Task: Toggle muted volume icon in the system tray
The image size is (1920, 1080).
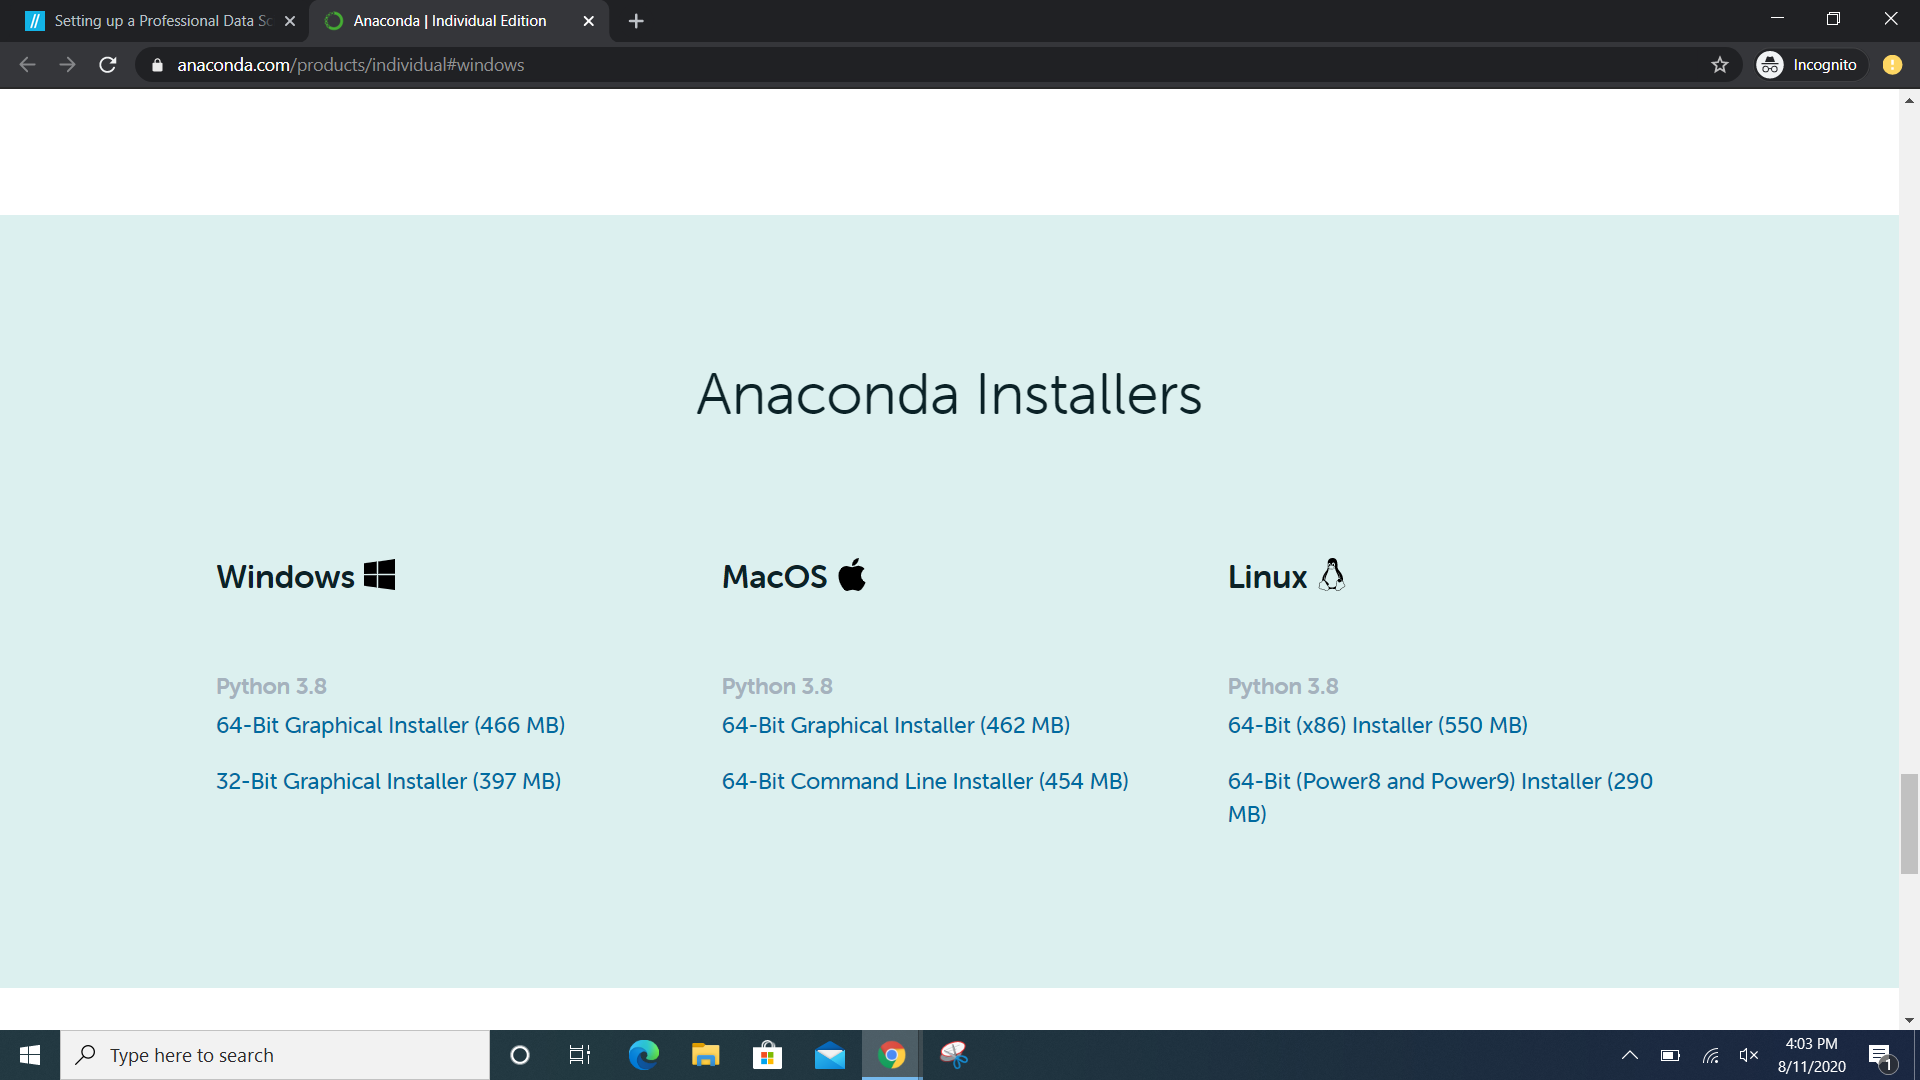Action: click(x=1748, y=1055)
